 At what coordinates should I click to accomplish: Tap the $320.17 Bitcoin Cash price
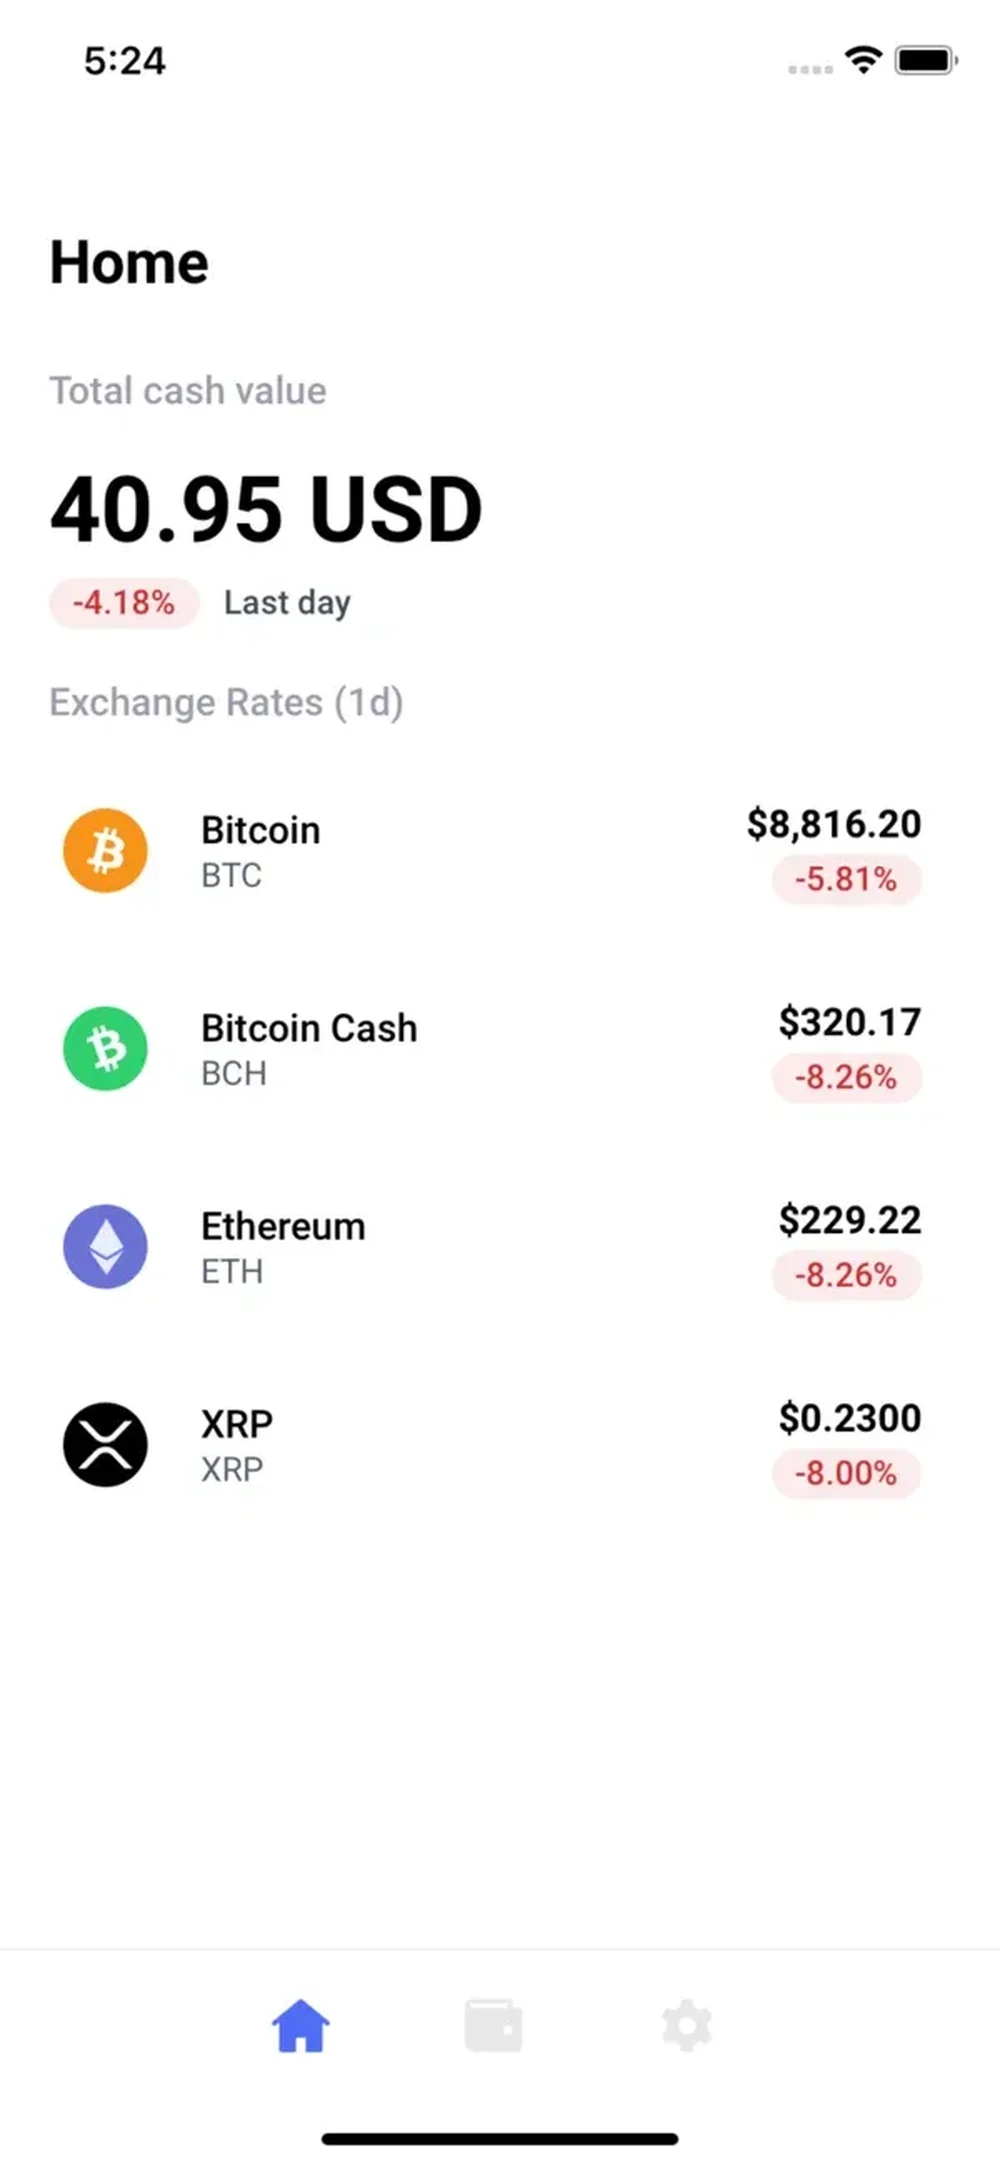pos(850,1022)
